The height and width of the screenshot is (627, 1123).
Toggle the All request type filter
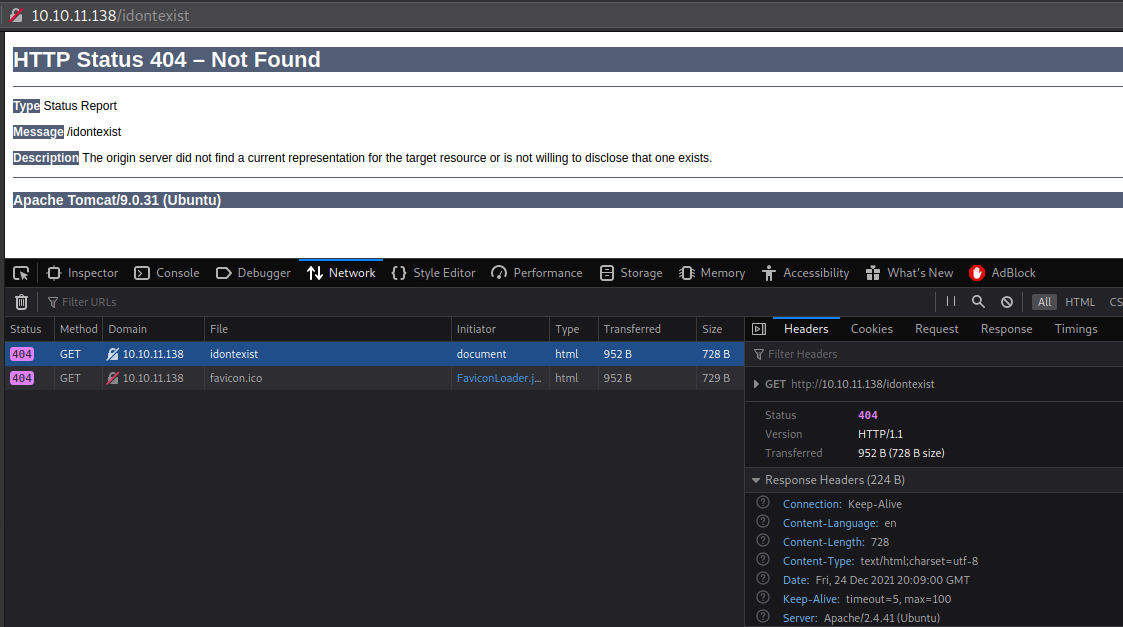click(1044, 302)
